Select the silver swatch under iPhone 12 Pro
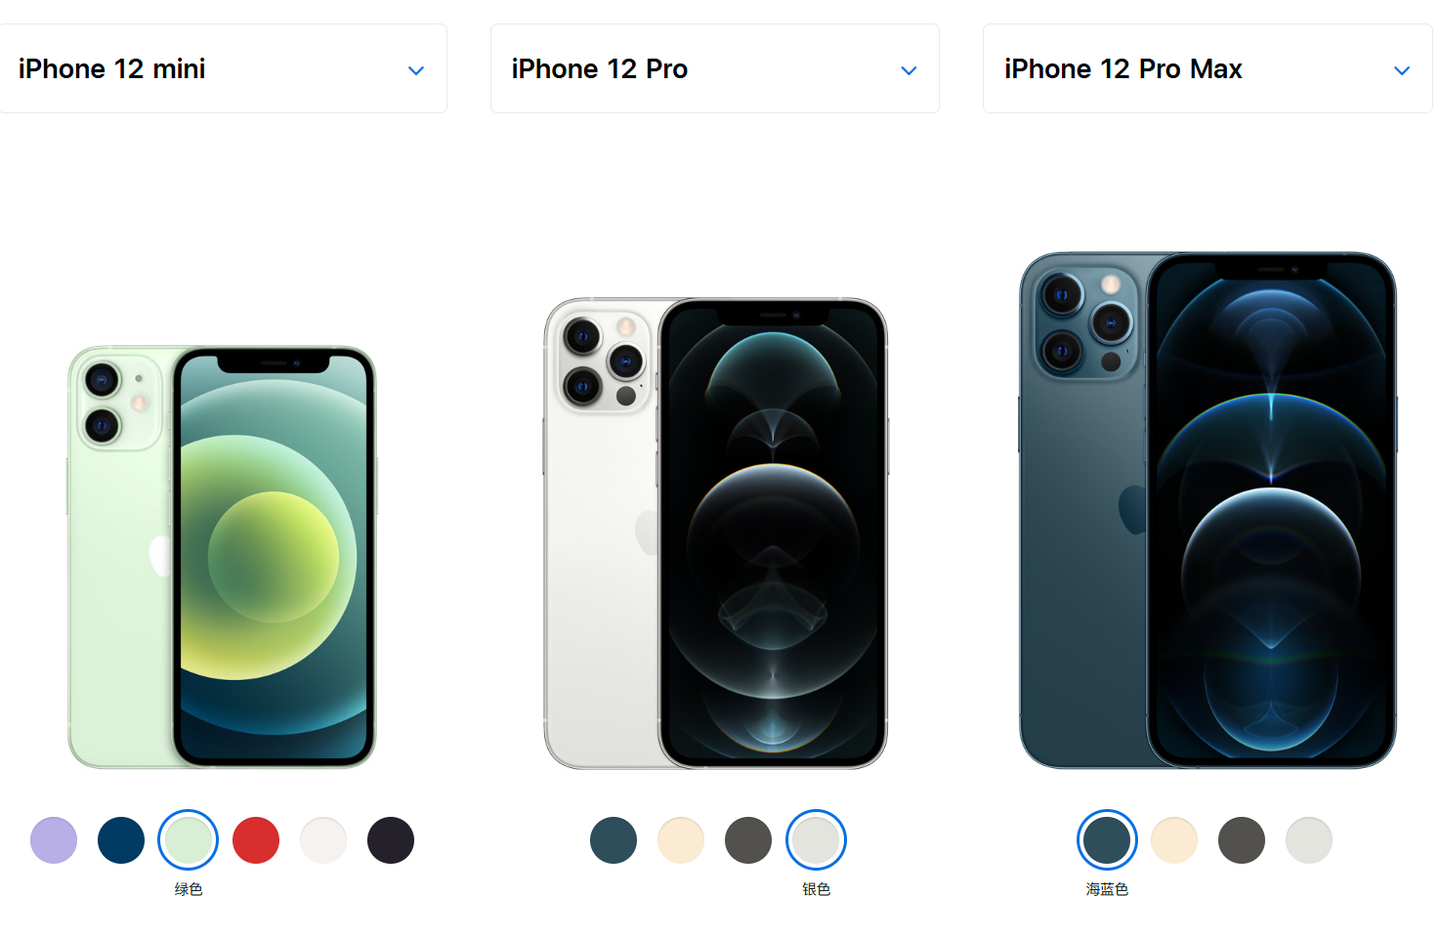1440x939 pixels. coord(816,840)
